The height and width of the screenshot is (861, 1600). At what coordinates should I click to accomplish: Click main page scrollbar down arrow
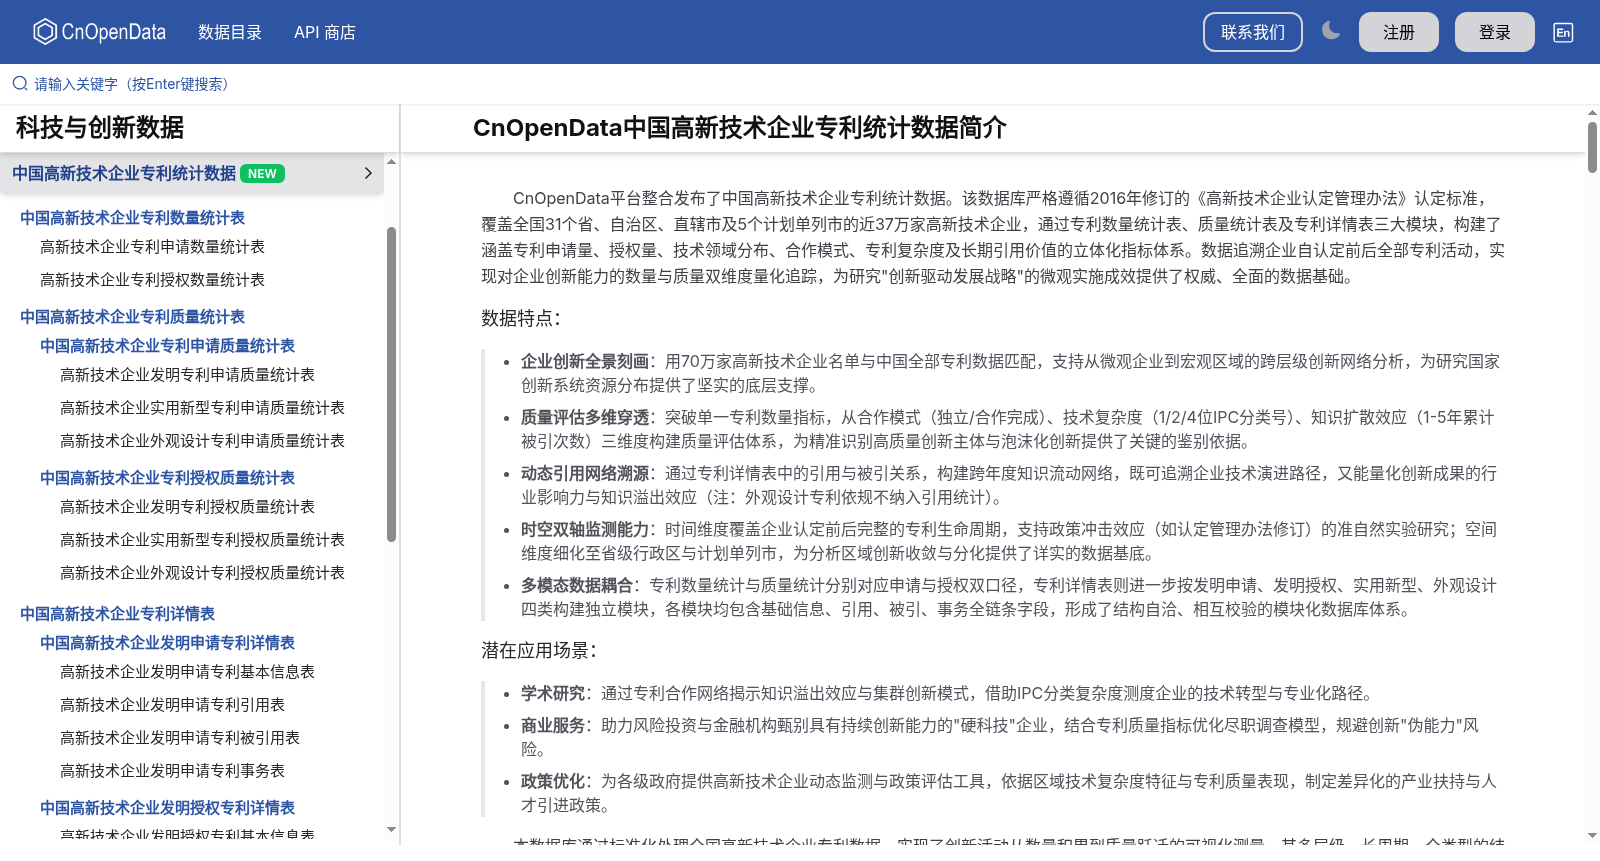point(1592,835)
